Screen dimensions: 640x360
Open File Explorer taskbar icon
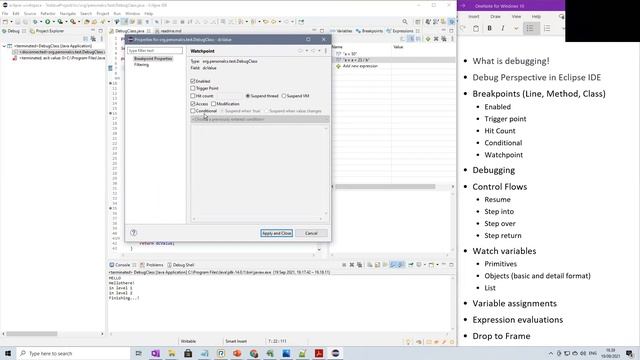(171, 353)
